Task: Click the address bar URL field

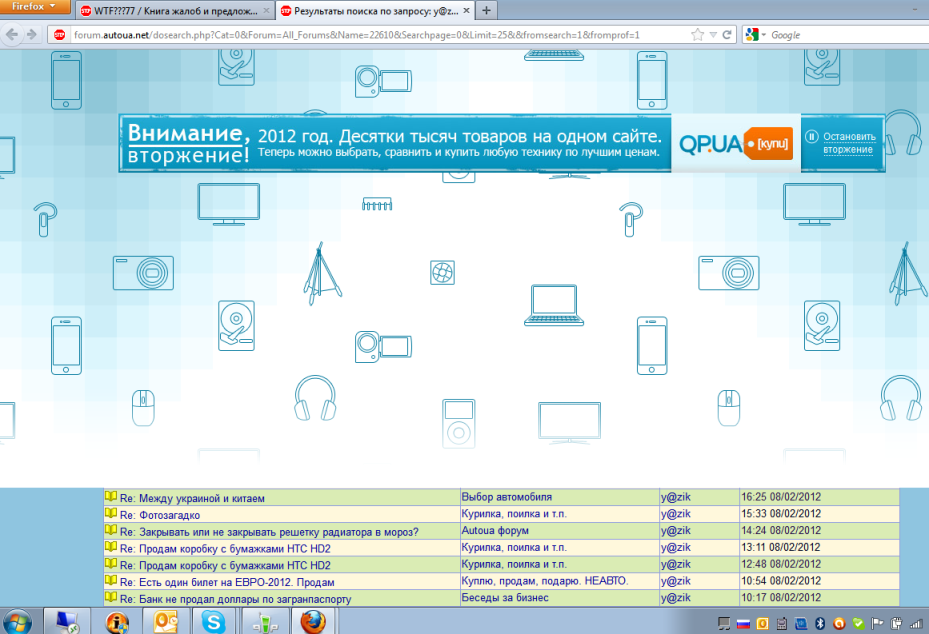Action: (370, 35)
